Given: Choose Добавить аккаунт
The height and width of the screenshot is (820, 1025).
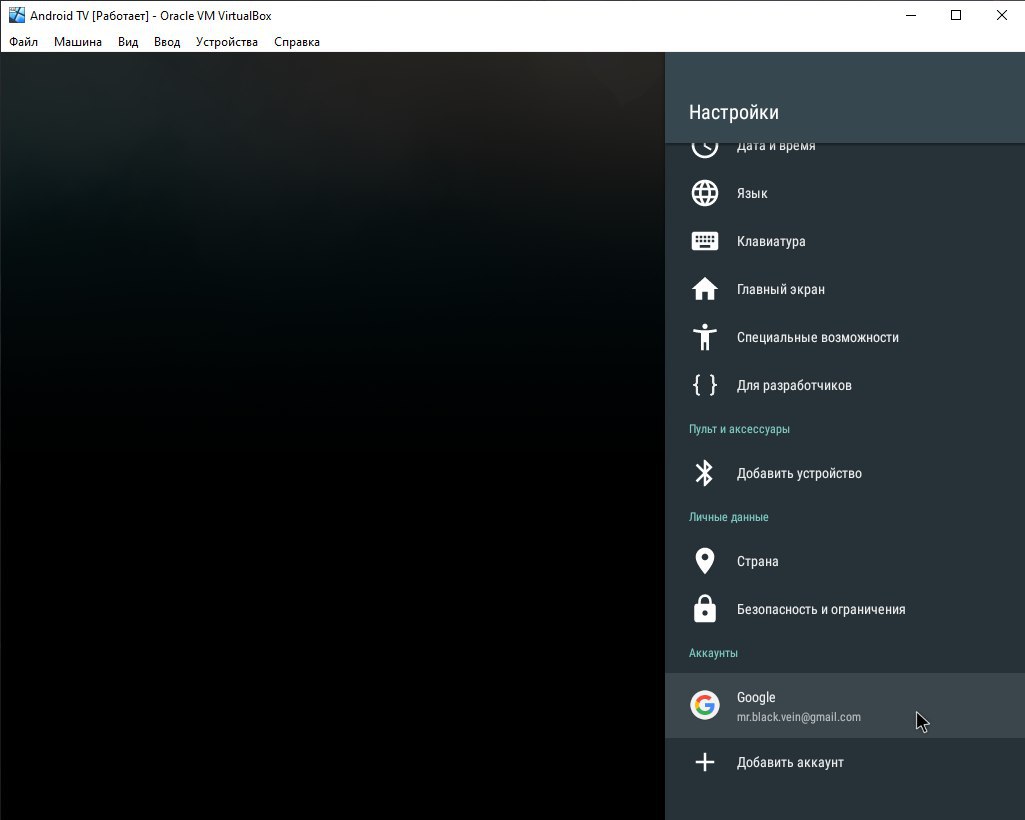Looking at the screenshot, I should [845, 762].
